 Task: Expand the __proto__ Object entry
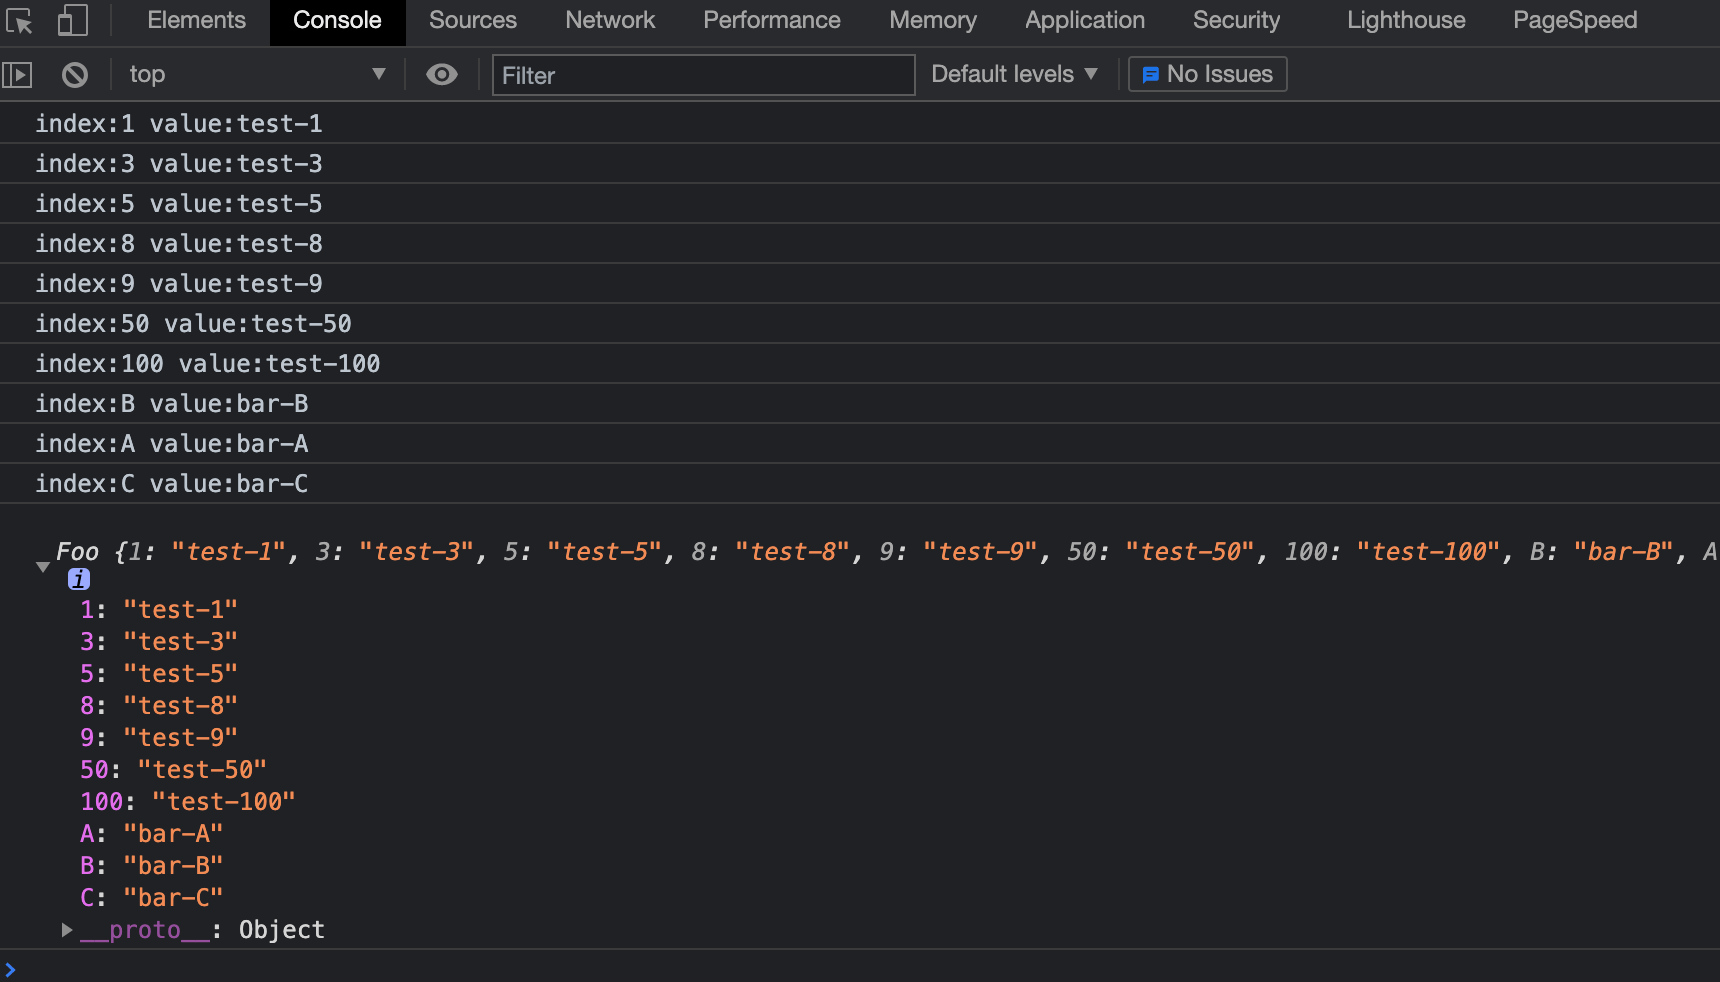point(67,930)
